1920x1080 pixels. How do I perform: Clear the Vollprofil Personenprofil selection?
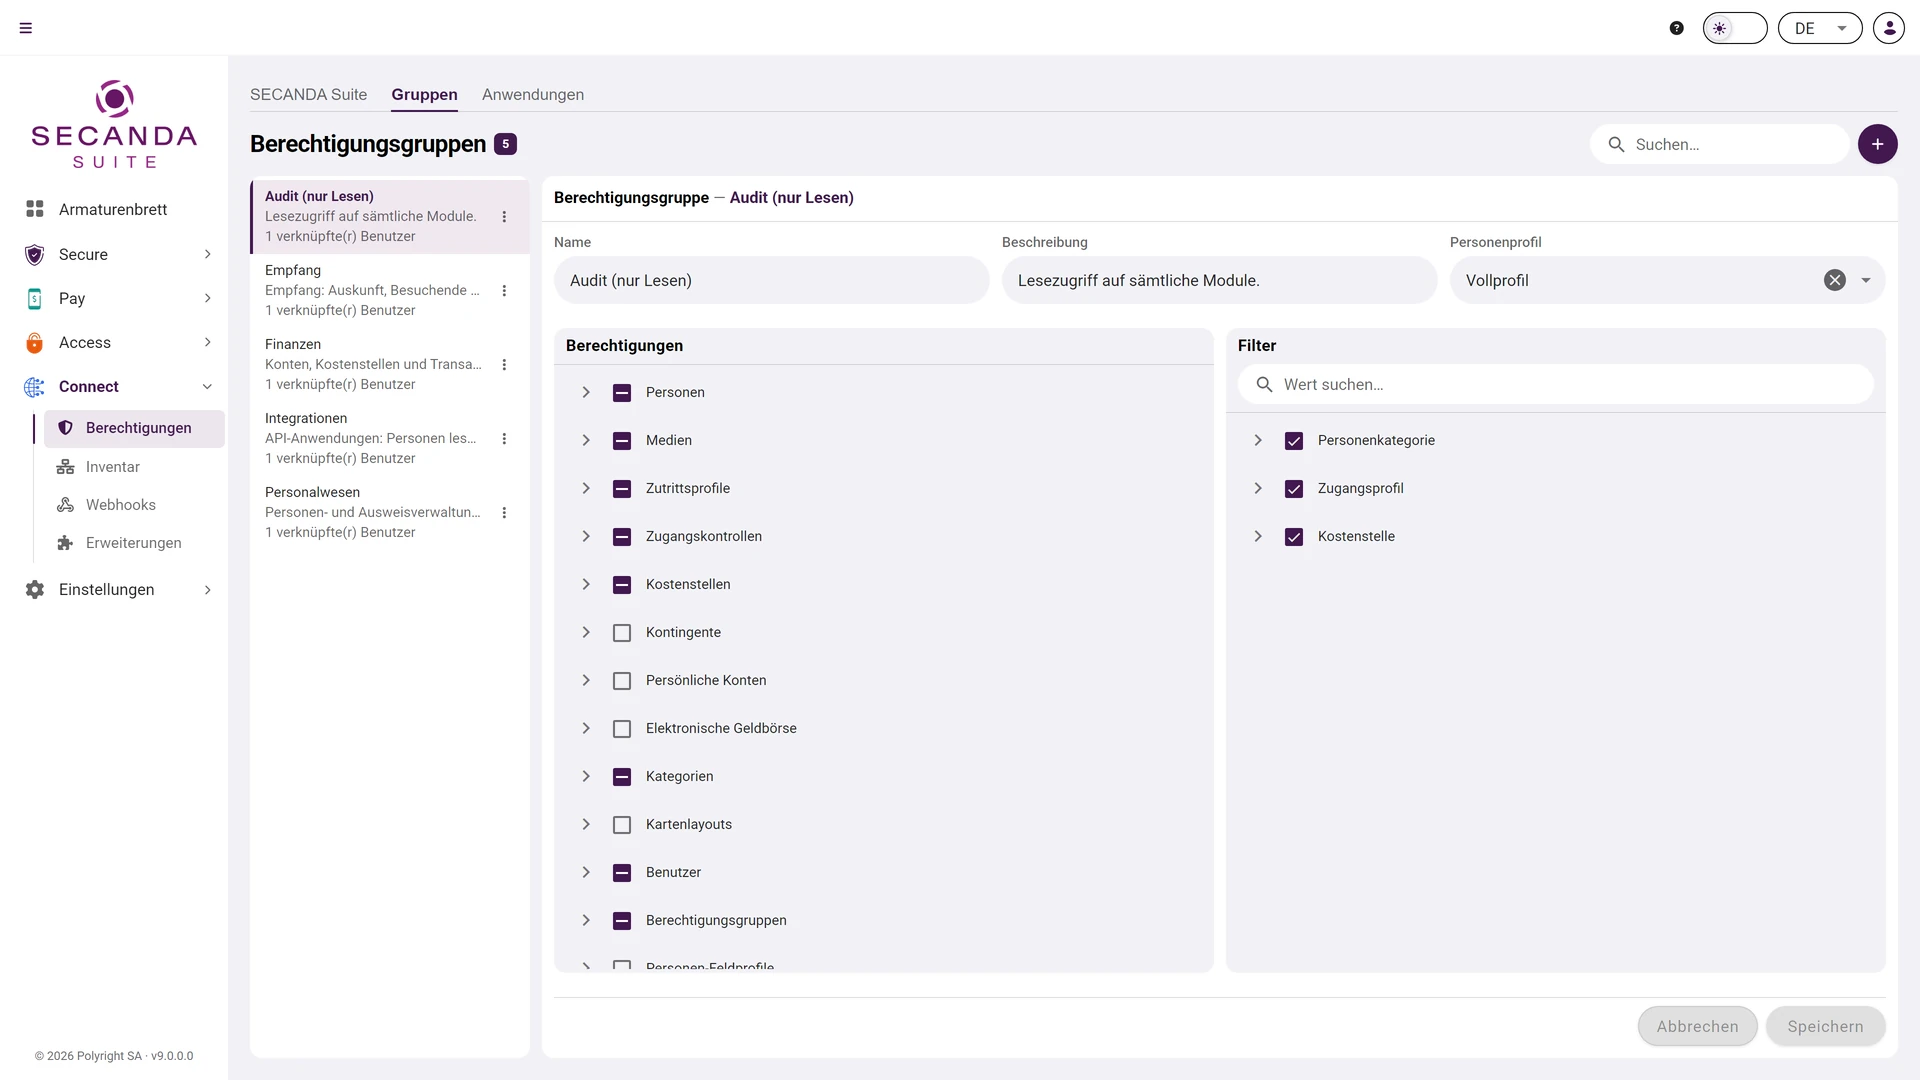[1835, 280]
